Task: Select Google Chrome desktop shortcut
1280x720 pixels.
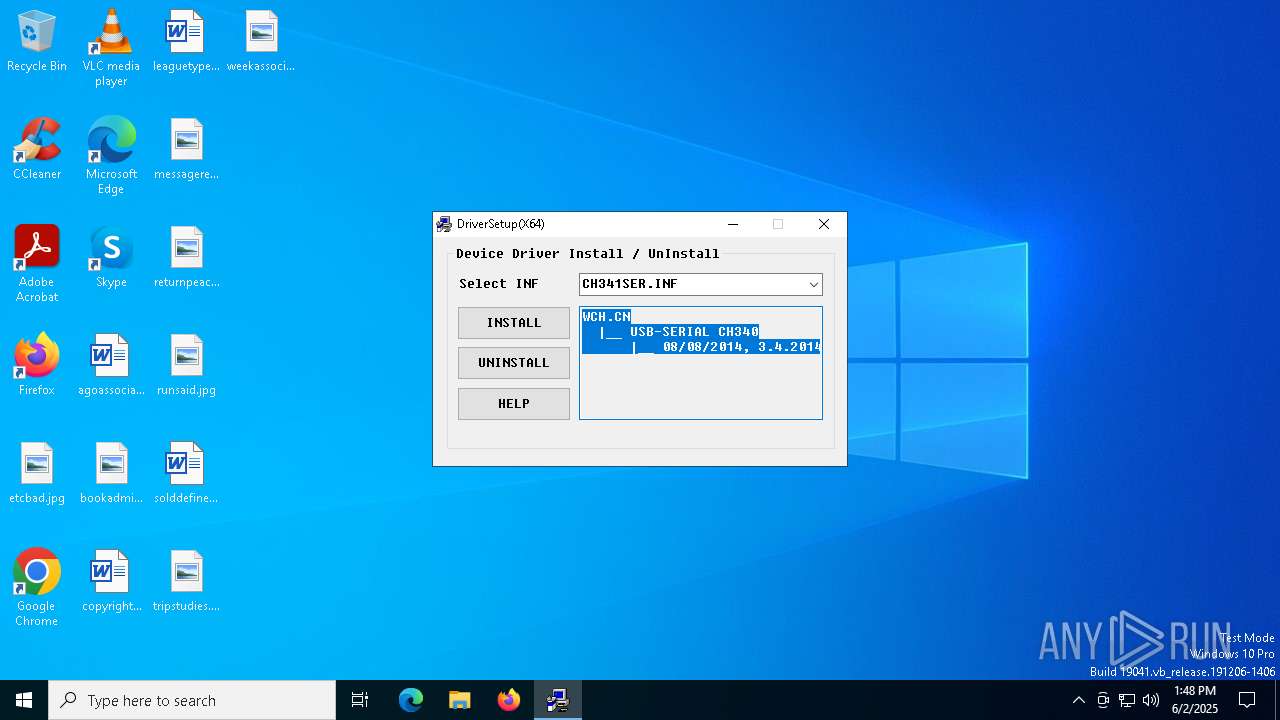Action: [37, 588]
